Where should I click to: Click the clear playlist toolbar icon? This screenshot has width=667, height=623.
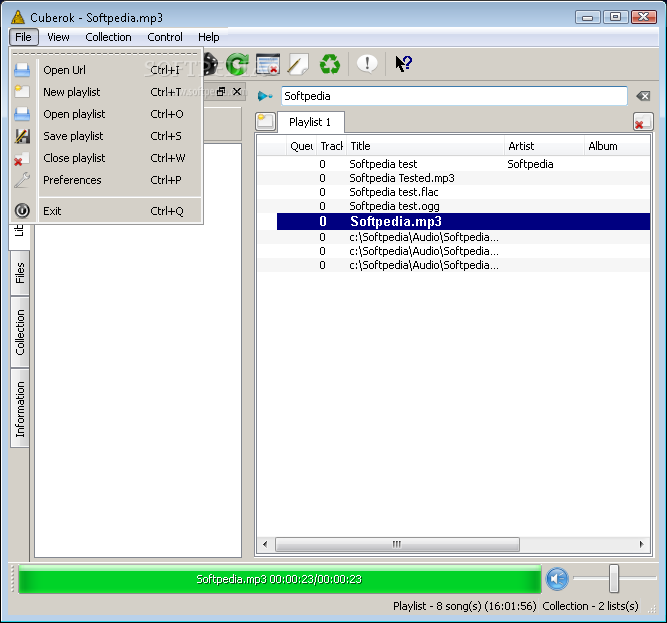coord(268,64)
